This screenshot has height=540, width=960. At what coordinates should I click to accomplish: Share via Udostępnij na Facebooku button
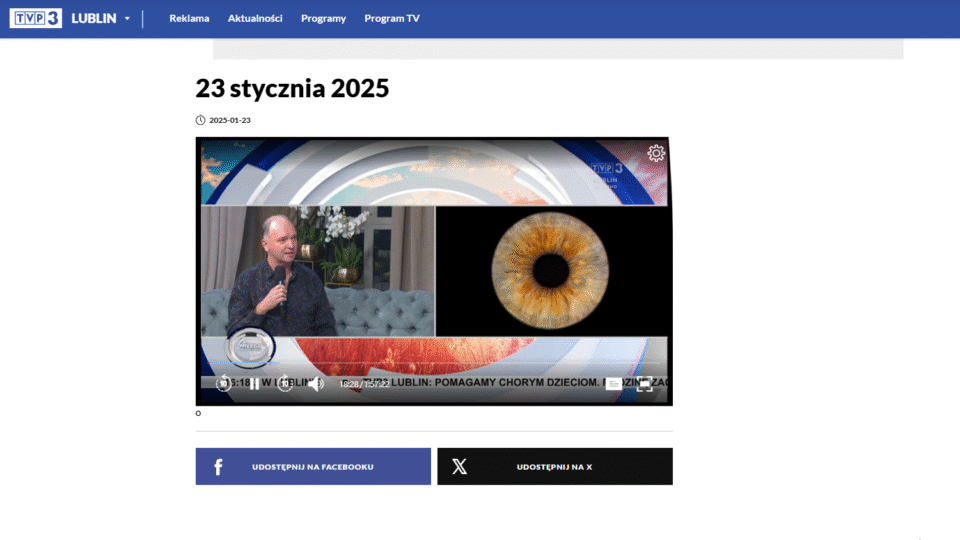click(313, 467)
